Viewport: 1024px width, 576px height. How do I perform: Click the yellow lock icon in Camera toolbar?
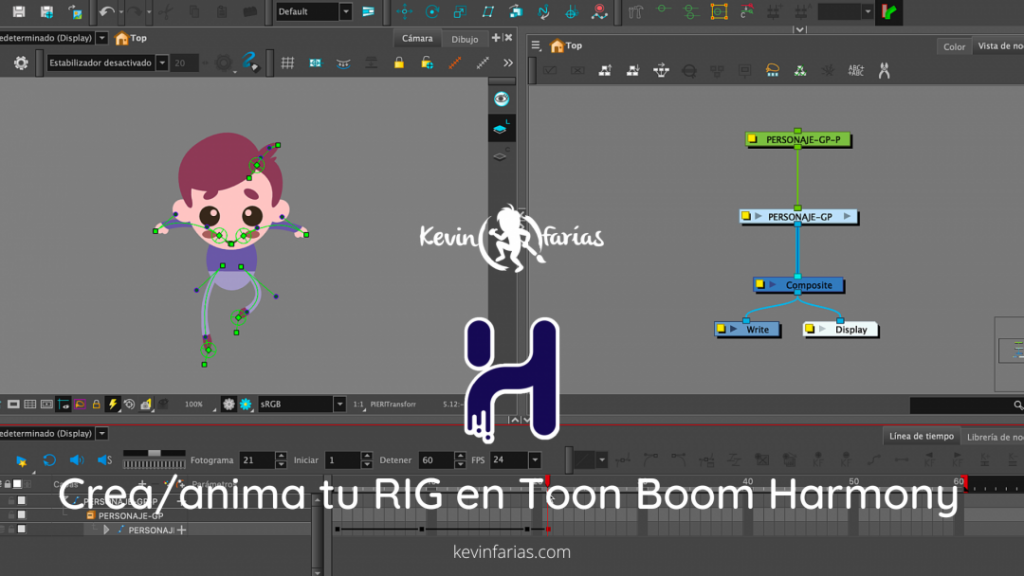coord(398,62)
